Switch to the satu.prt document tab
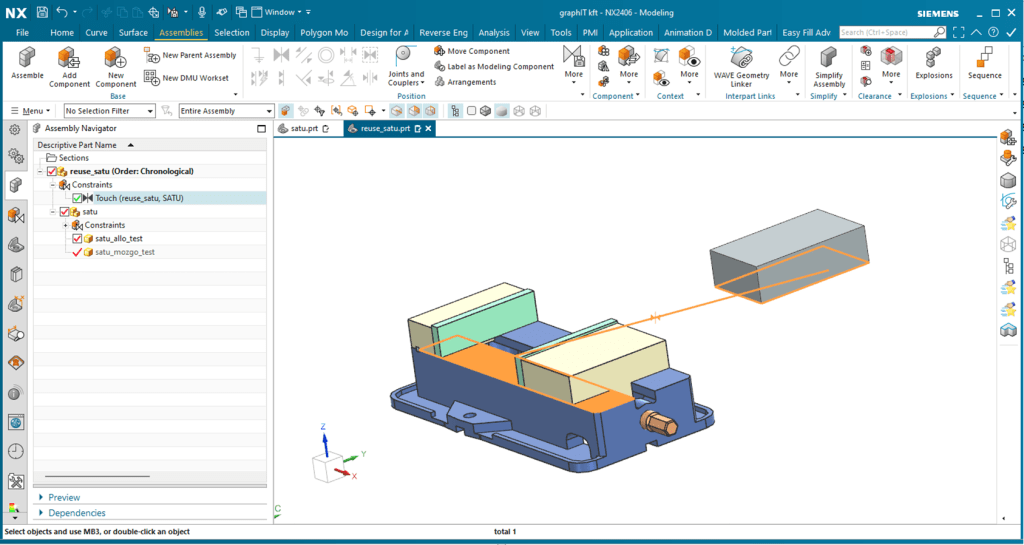The image size is (1024, 545). (x=302, y=129)
